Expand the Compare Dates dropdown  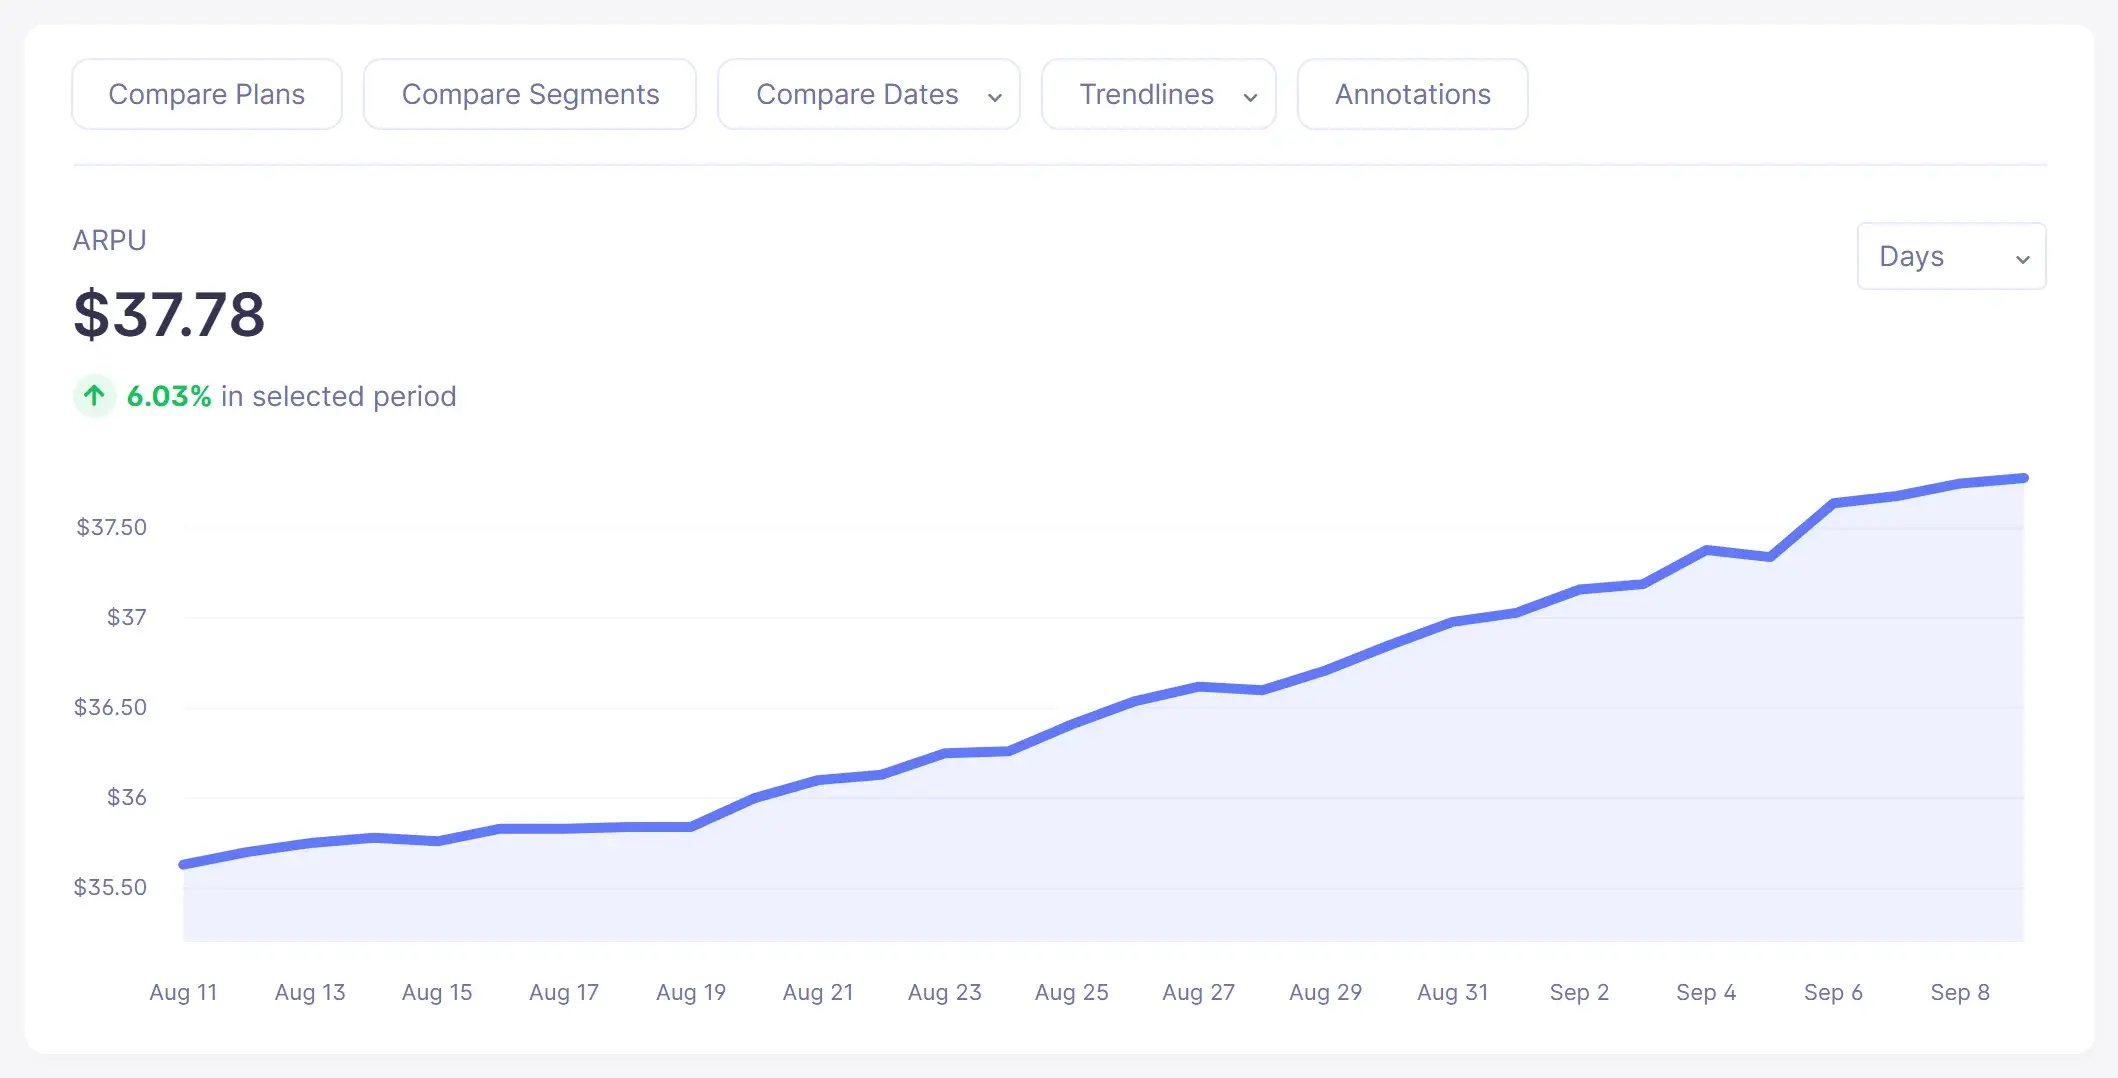coord(869,94)
